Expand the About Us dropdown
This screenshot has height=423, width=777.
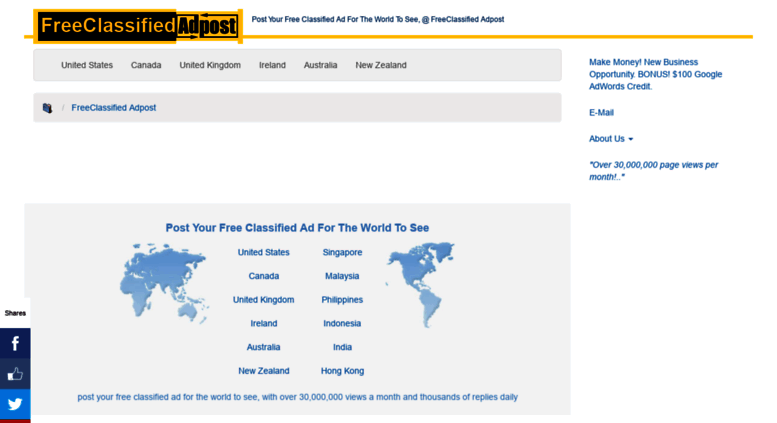click(611, 139)
